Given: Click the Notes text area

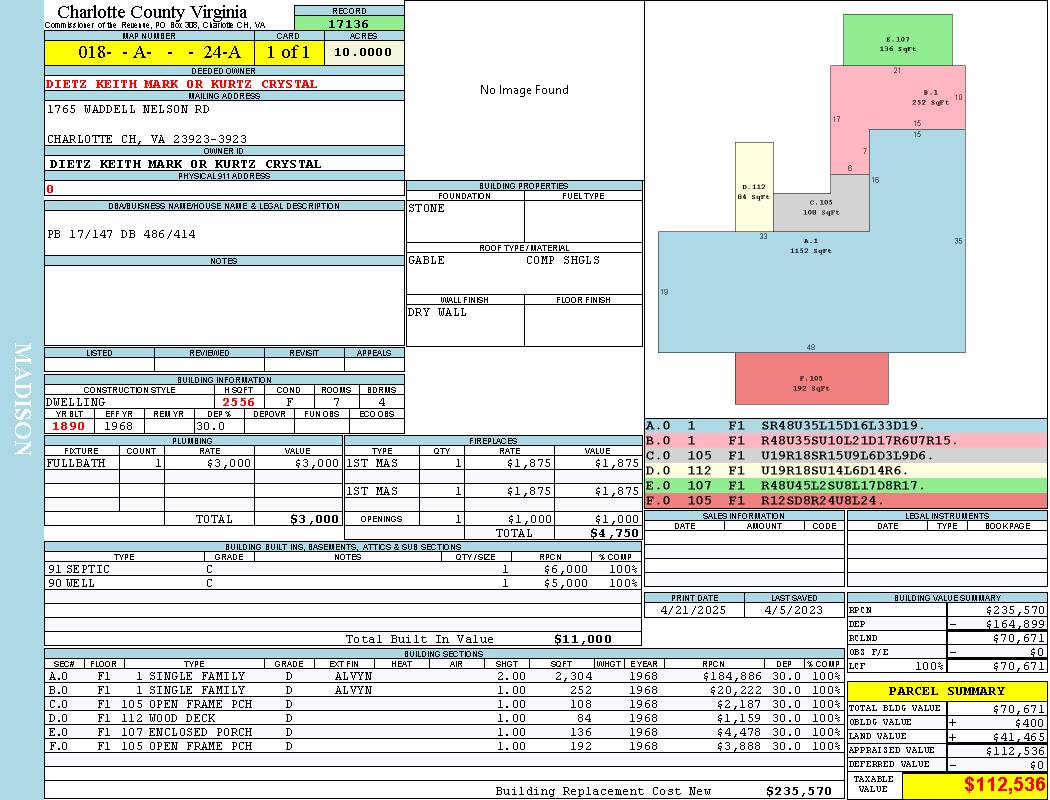Looking at the screenshot, I should point(224,305).
